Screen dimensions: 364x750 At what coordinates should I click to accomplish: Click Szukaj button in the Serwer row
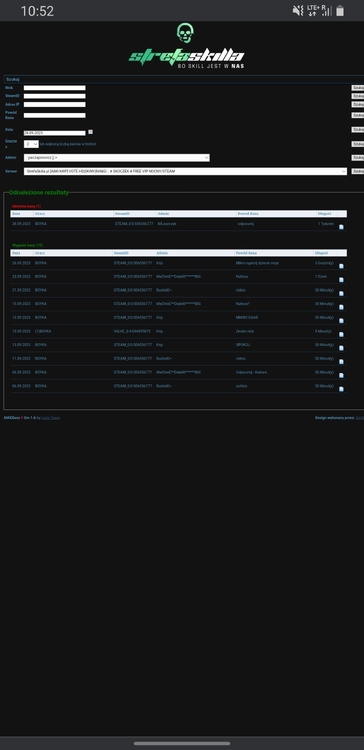pyautogui.click(x=358, y=171)
